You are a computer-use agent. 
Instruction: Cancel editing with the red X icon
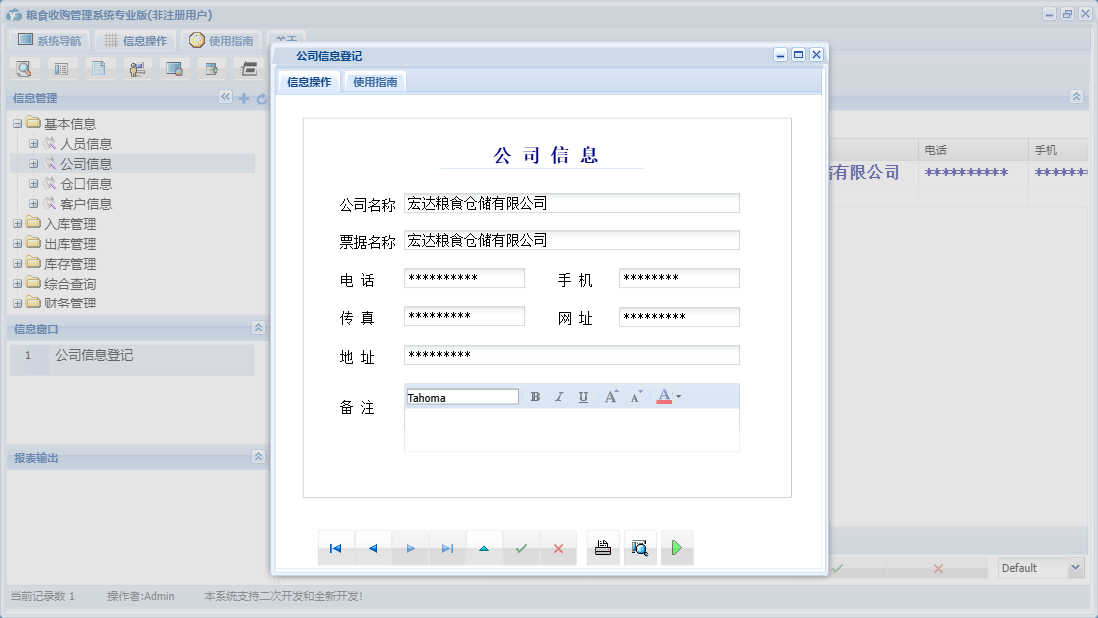pos(558,547)
